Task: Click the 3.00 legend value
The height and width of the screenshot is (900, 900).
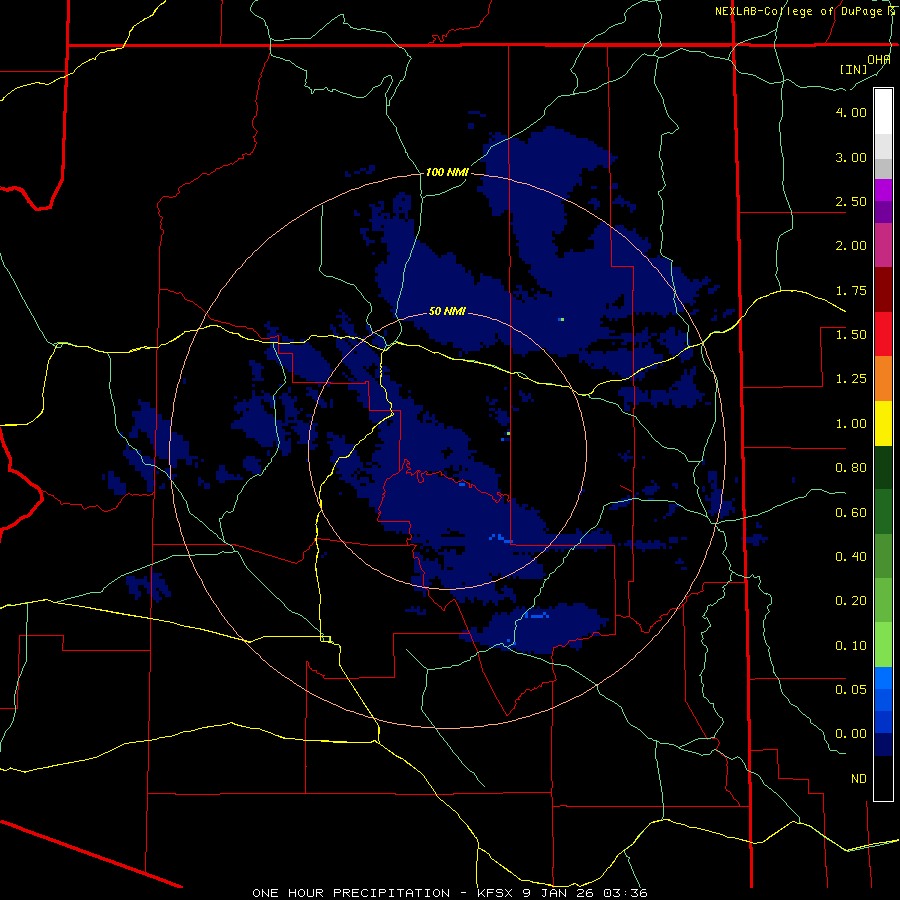Action: [x=851, y=157]
